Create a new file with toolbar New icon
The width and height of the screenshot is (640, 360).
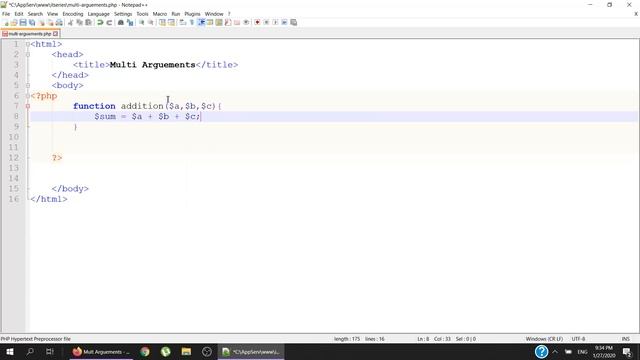coord(5,22)
